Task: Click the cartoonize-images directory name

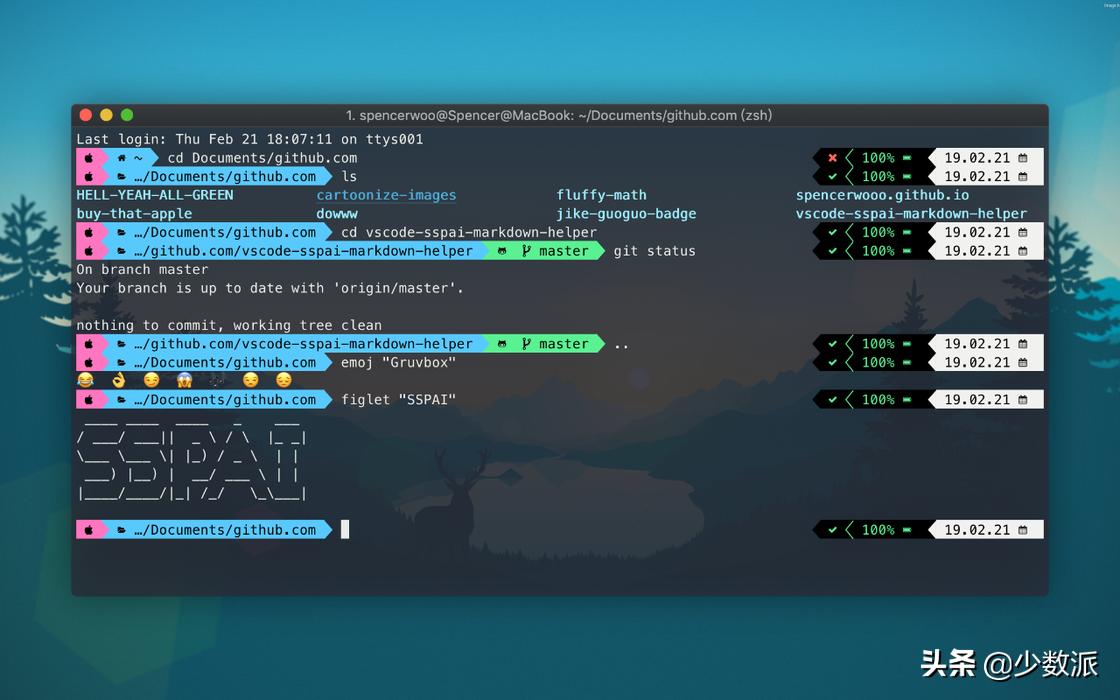Action: 386,195
